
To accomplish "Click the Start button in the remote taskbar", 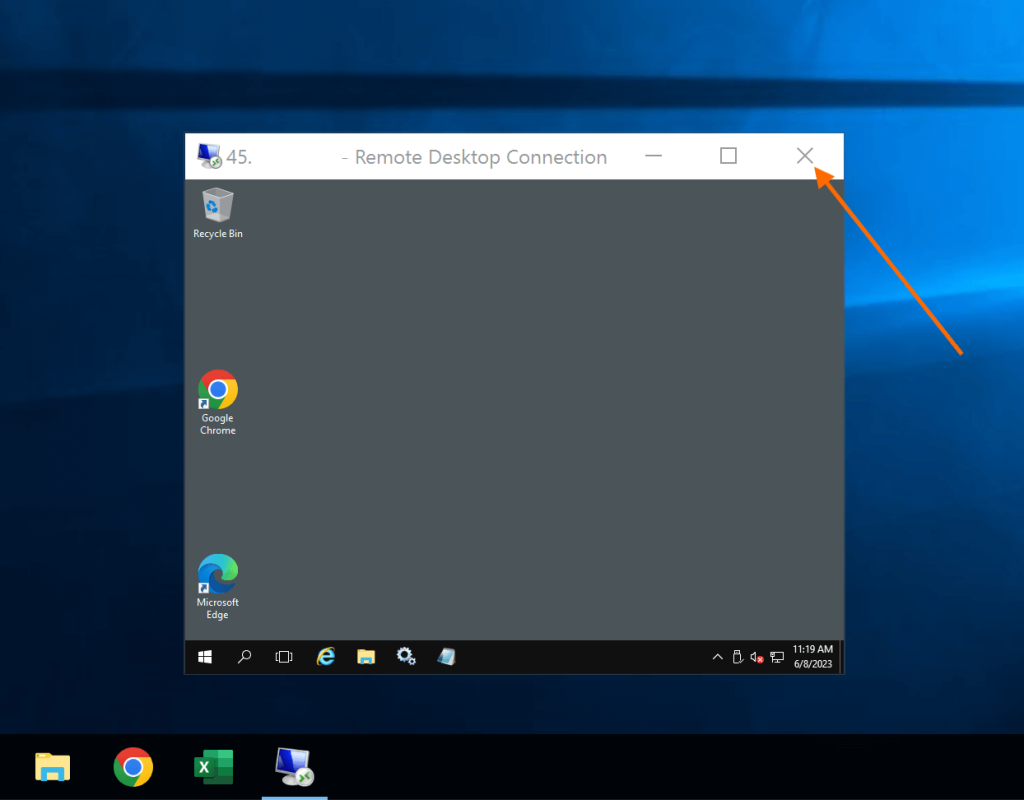I will tap(205, 657).
